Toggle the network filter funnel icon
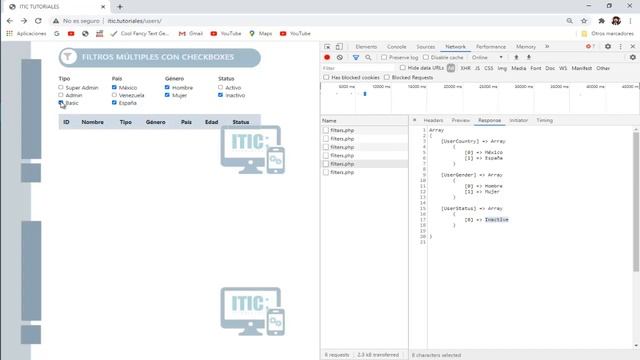The width and height of the screenshot is (640, 360). pos(356,58)
